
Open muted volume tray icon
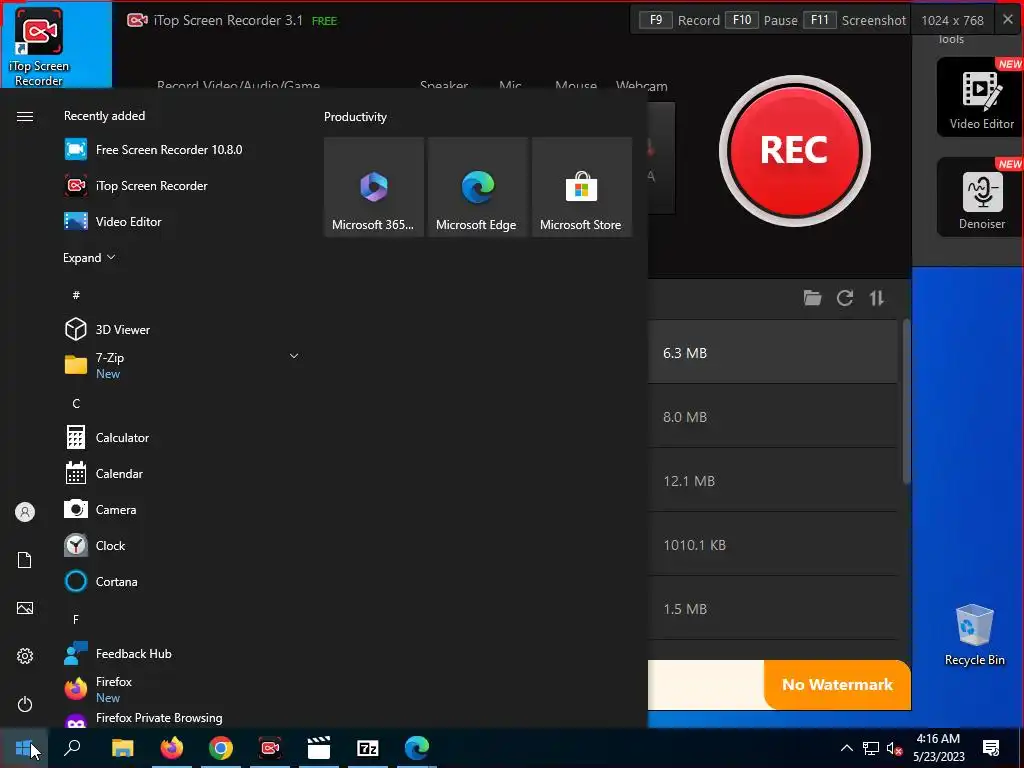895,748
